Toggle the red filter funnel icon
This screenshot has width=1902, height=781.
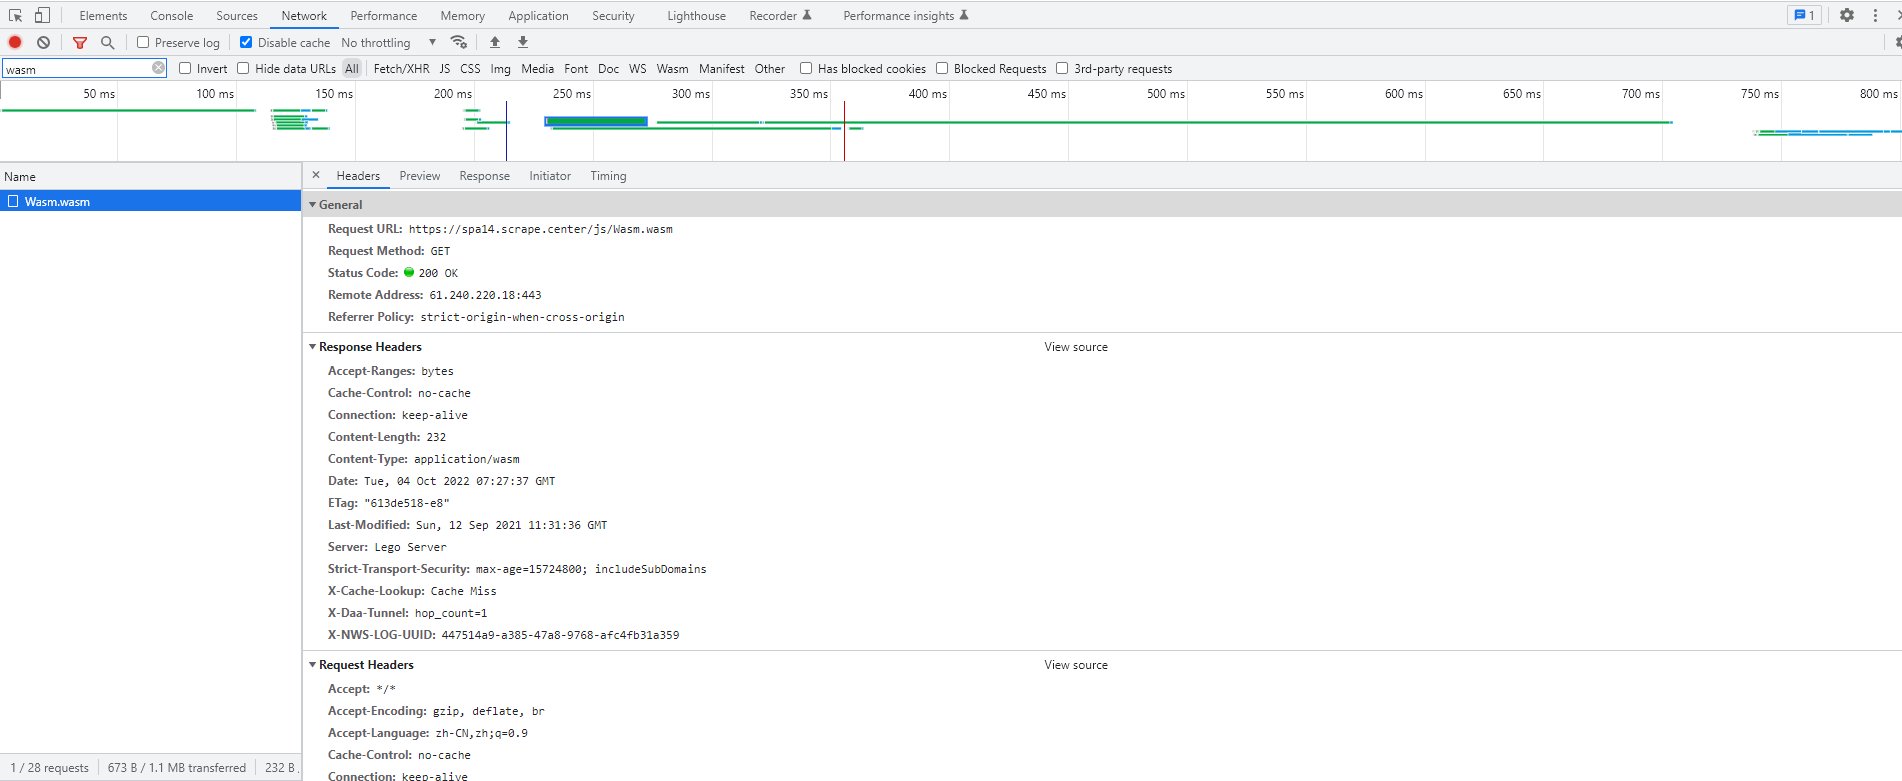(80, 42)
